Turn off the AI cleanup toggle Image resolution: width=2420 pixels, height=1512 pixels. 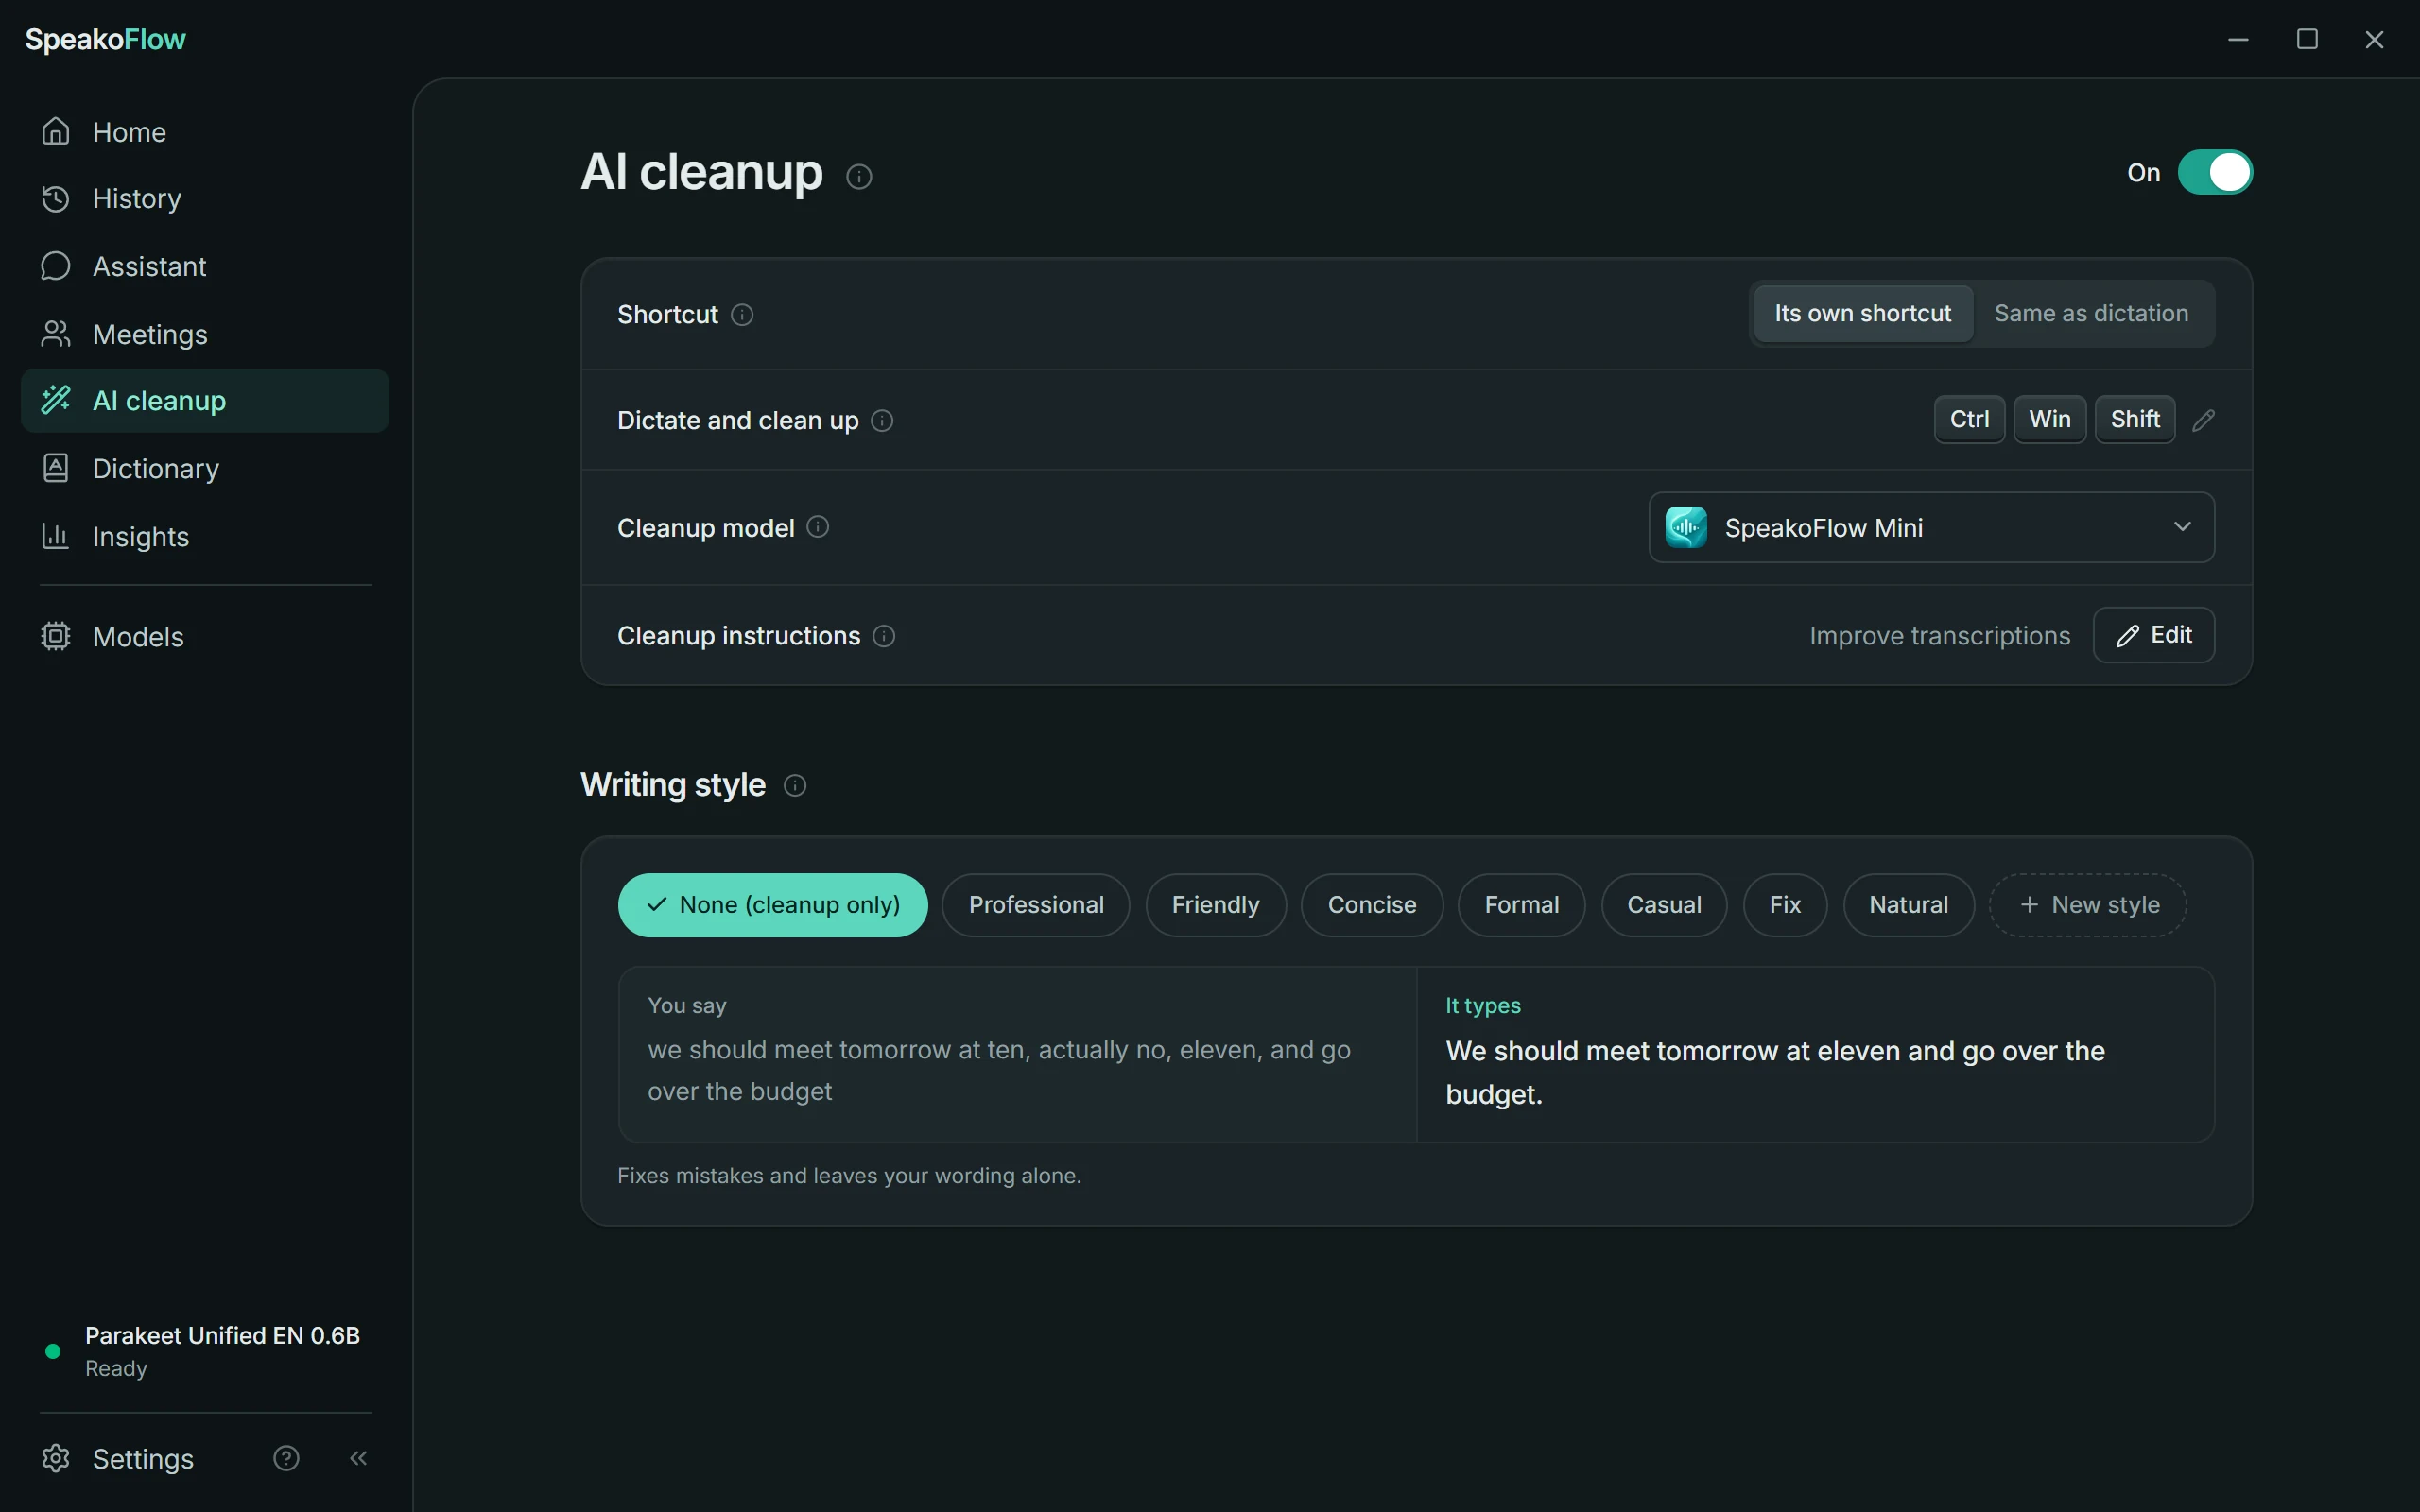(2215, 173)
